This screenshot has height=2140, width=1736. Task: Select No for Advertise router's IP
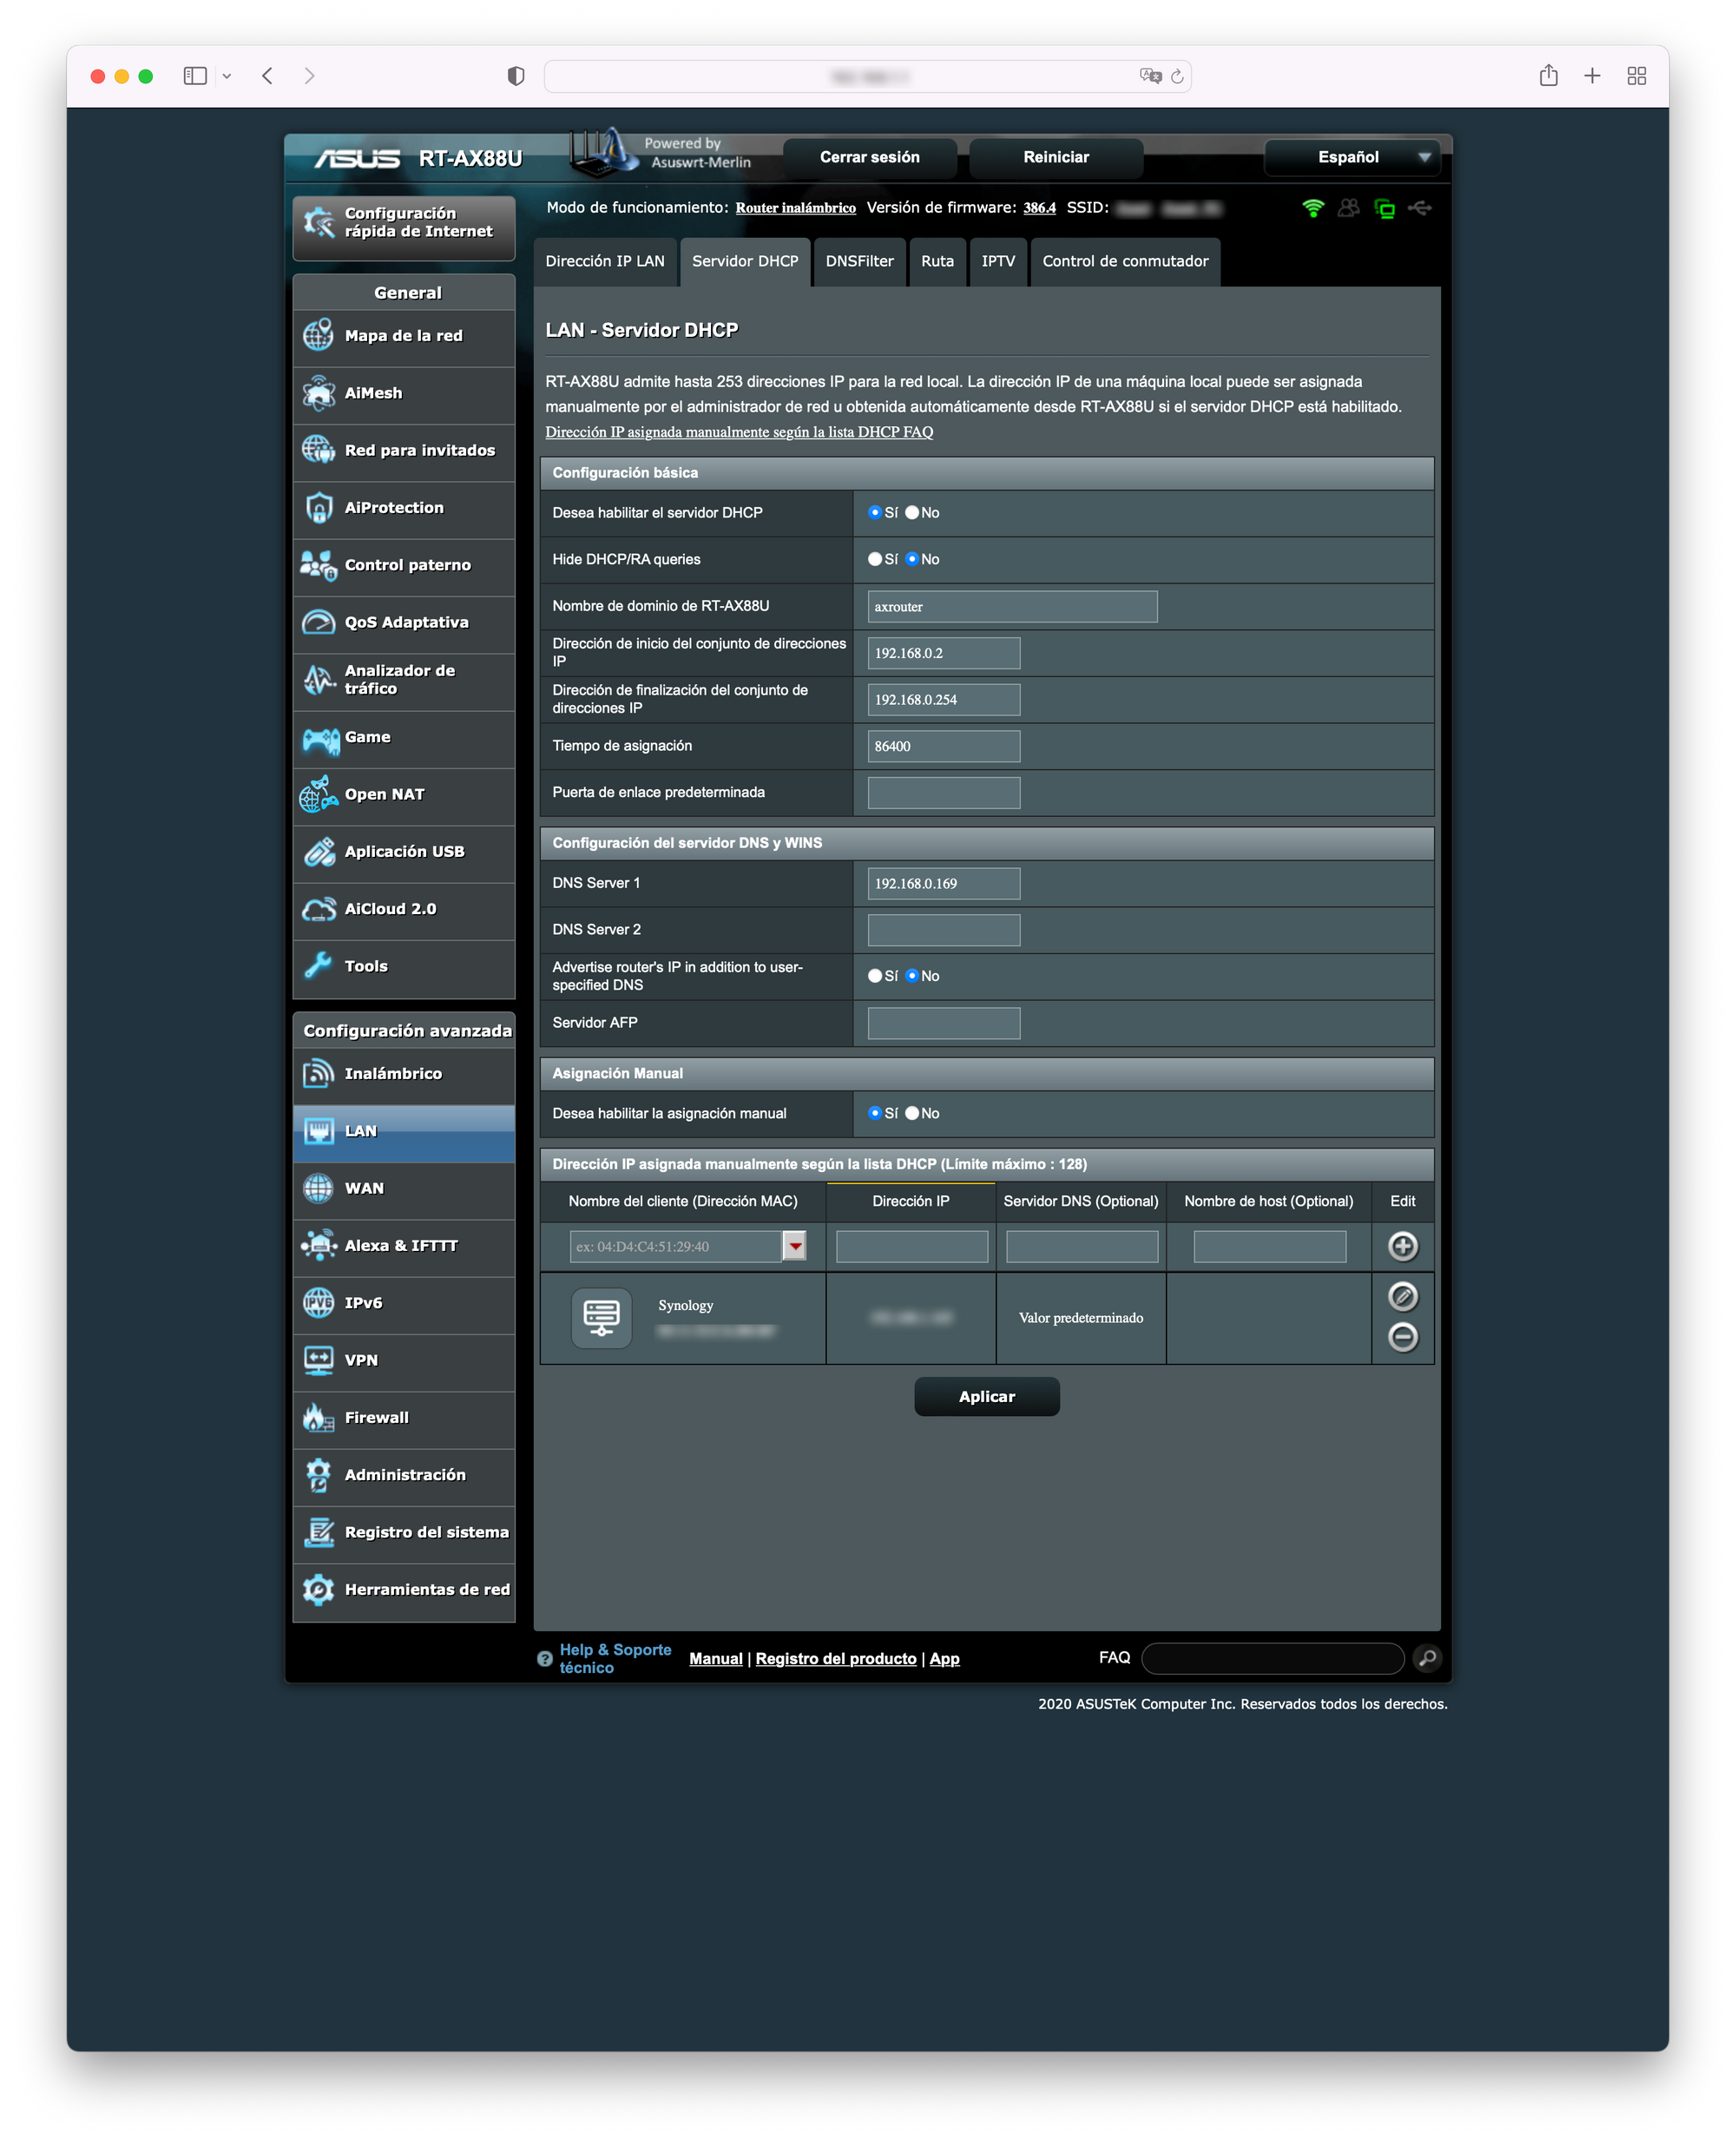[912, 976]
